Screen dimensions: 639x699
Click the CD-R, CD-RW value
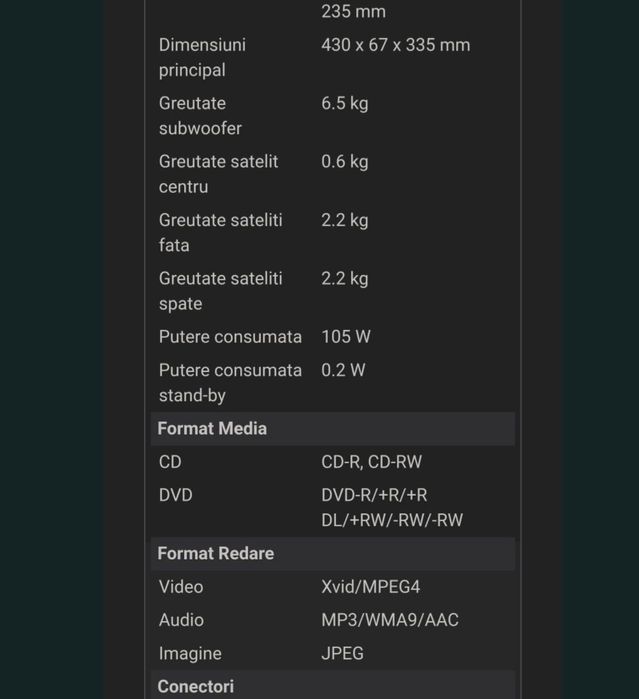[x=371, y=462]
